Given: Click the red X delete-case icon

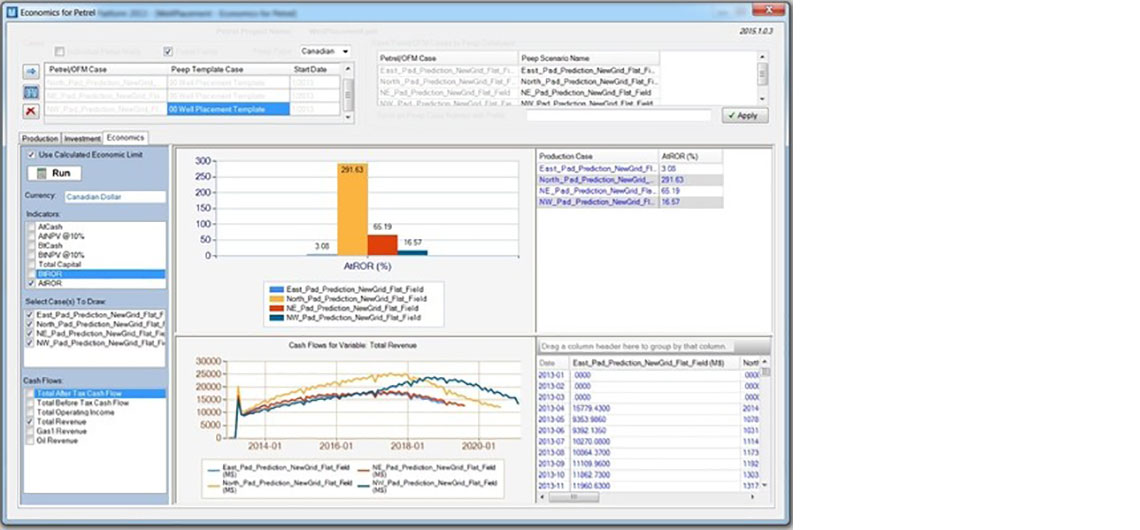Looking at the screenshot, I should tap(31, 112).
